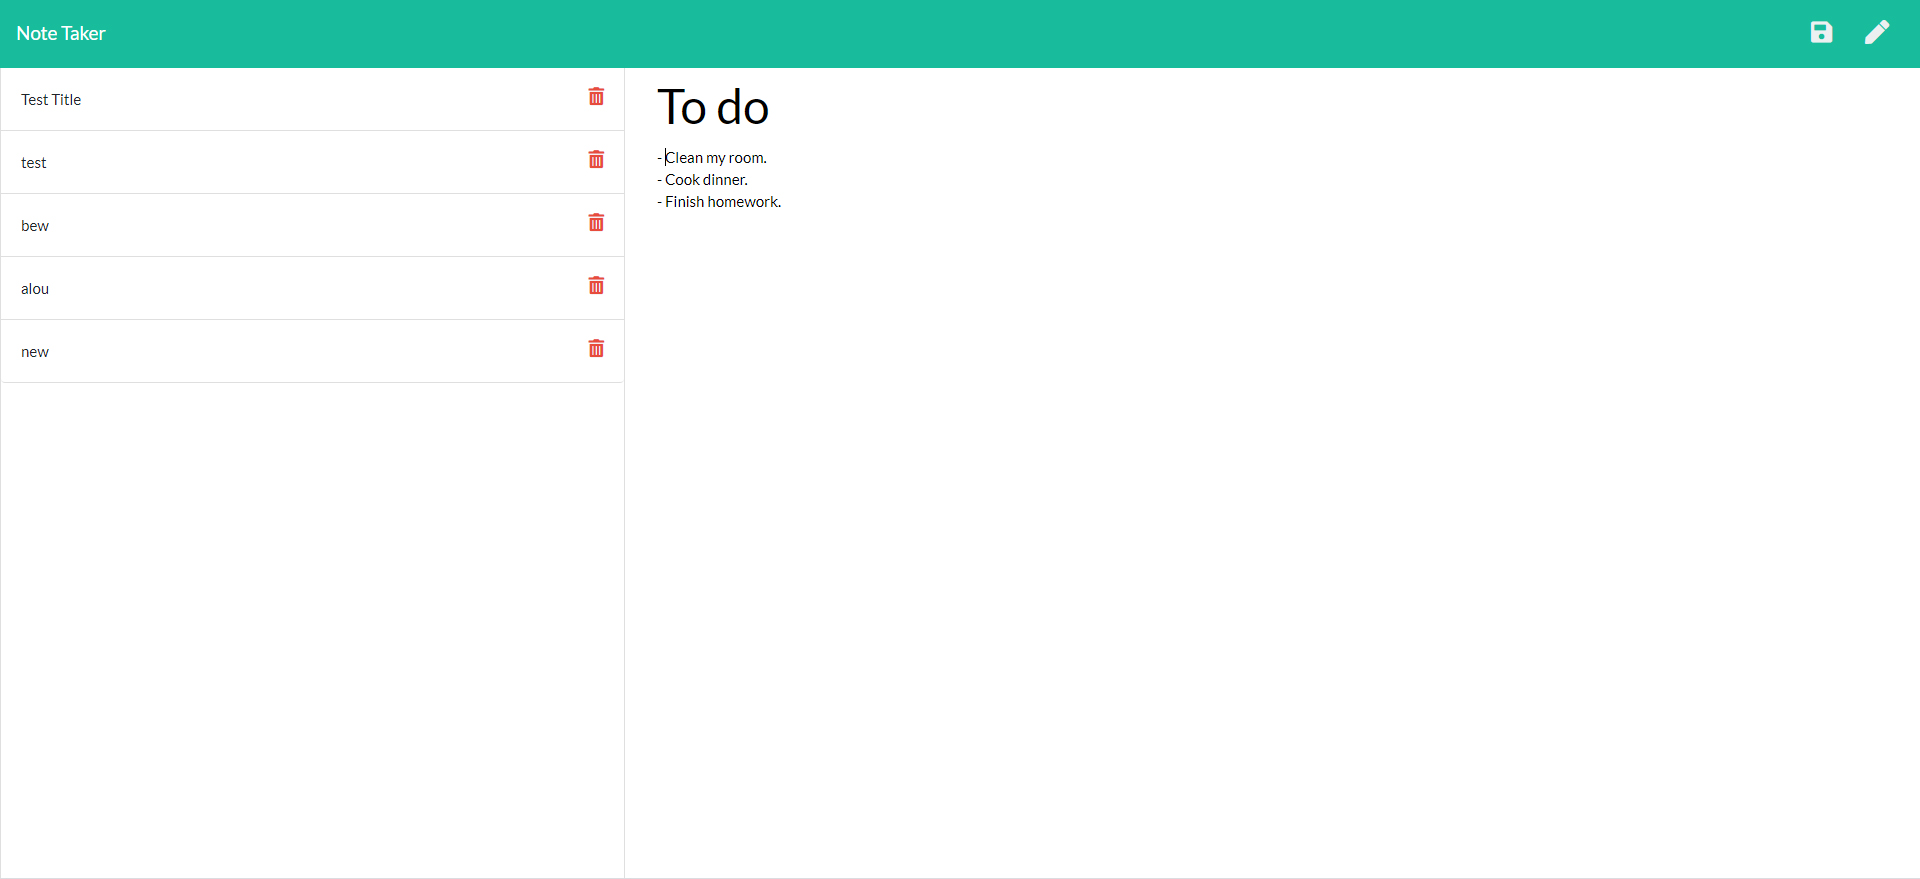Click the 'Finish homework.' line
The image size is (1920, 879).
click(x=719, y=202)
